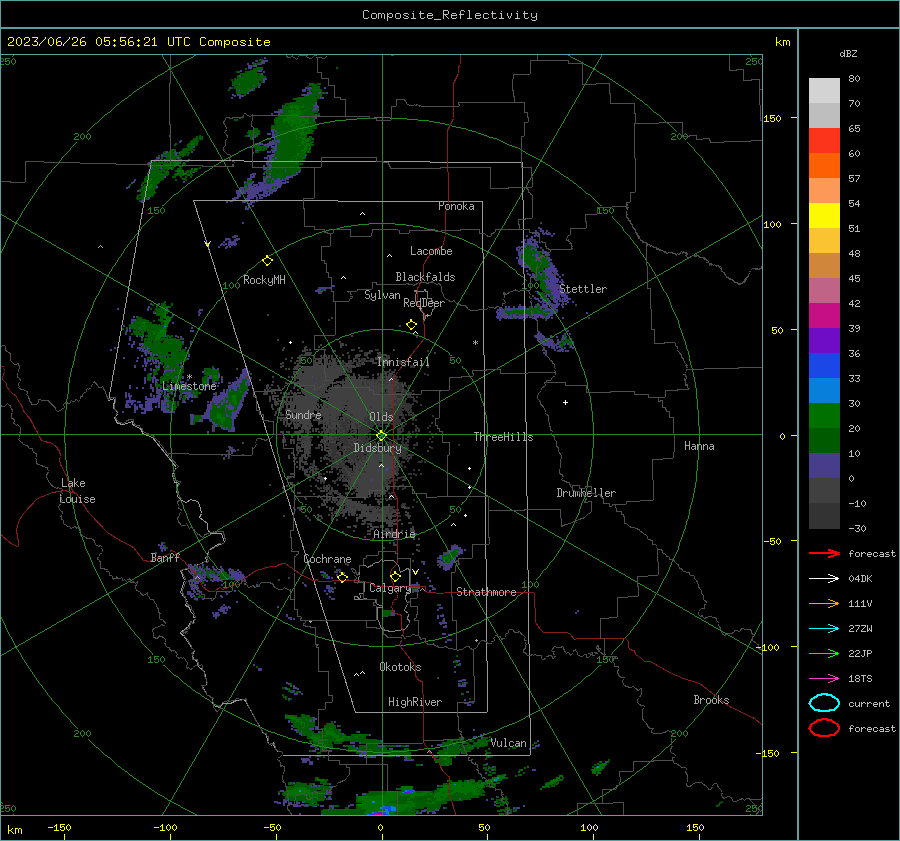Click the Stettler city label
The width and height of the screenshot is (900, 841).
[x=583, y=289]
